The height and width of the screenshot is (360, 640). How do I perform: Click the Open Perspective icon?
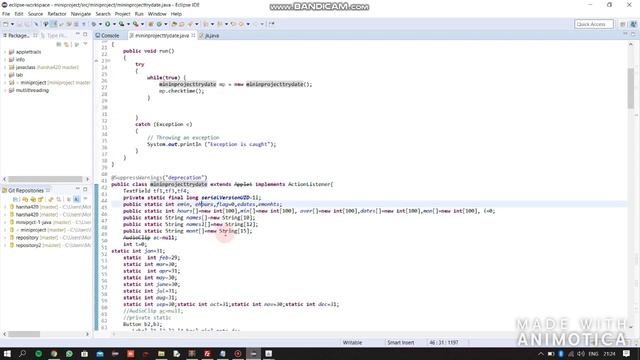[x=623, y=24]
